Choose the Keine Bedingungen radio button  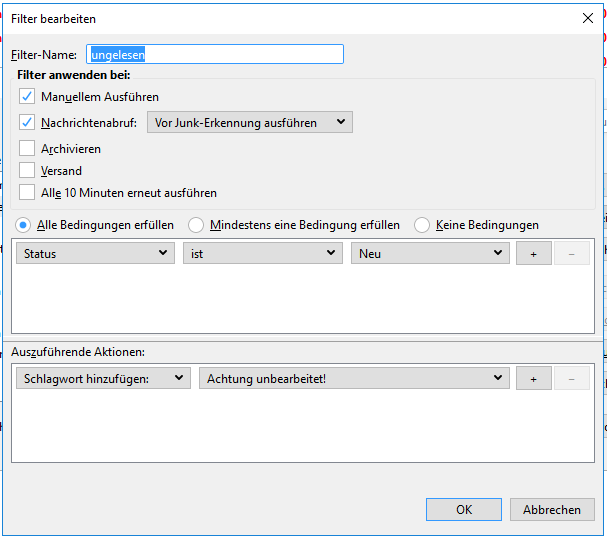coord(422,225)
